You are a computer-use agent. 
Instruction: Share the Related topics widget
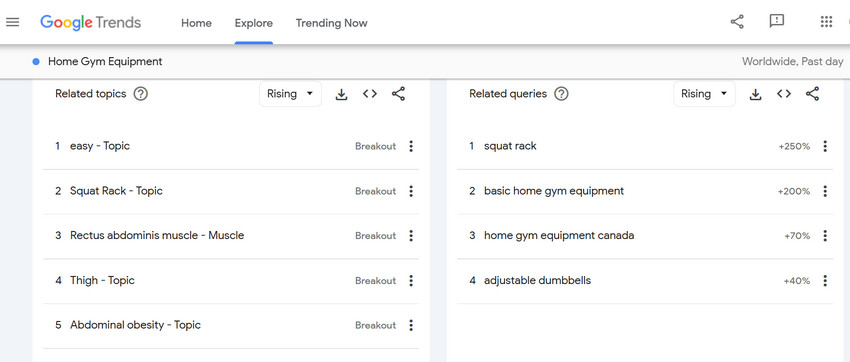(398, 94)
